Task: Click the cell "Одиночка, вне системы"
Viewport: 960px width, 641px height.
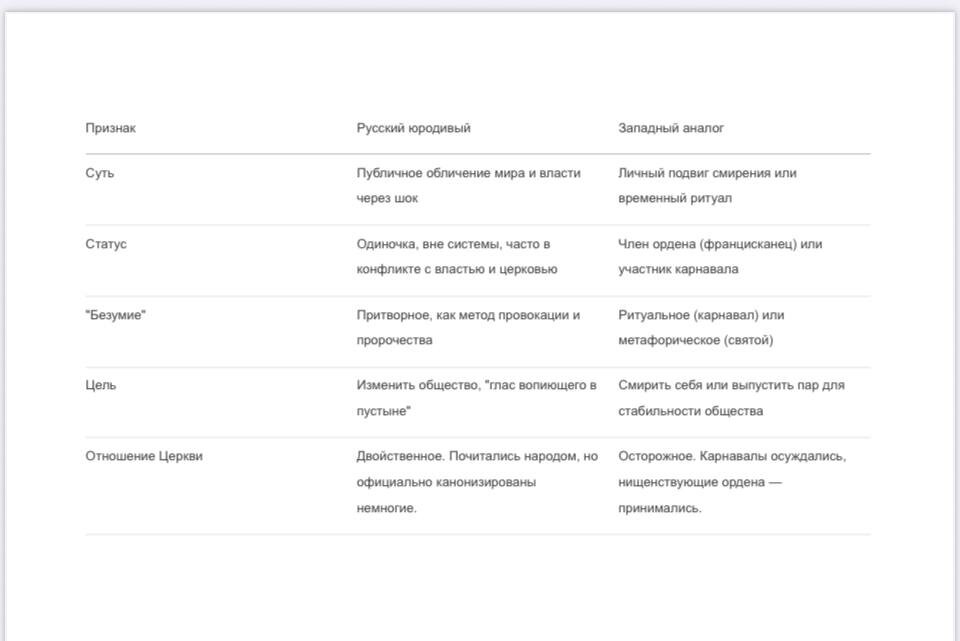Action: pos(457,257)
